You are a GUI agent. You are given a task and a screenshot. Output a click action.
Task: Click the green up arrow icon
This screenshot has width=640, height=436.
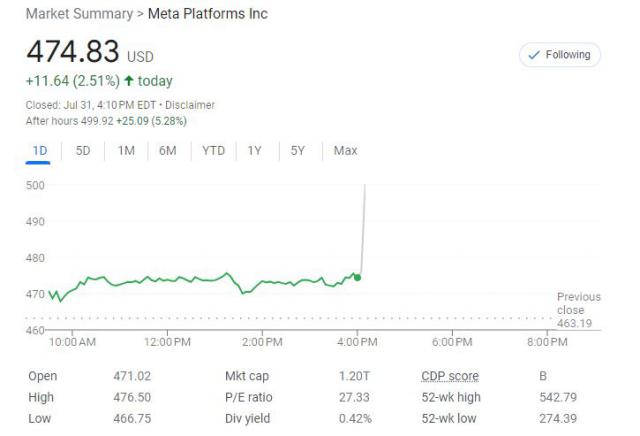[129, 80]
